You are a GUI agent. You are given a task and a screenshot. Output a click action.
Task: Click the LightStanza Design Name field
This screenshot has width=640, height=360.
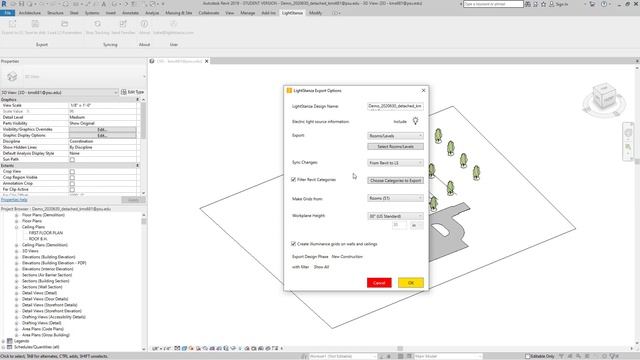(x=395, y=106)
